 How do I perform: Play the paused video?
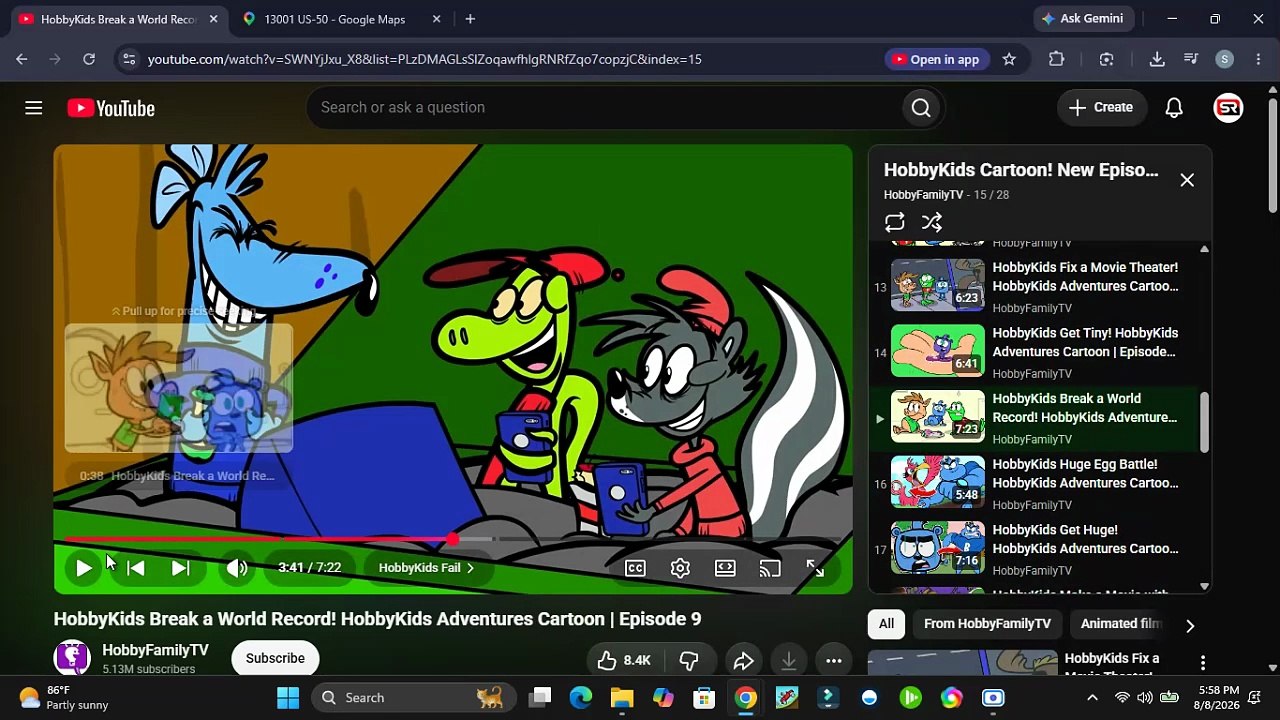[x=83, y=568]
